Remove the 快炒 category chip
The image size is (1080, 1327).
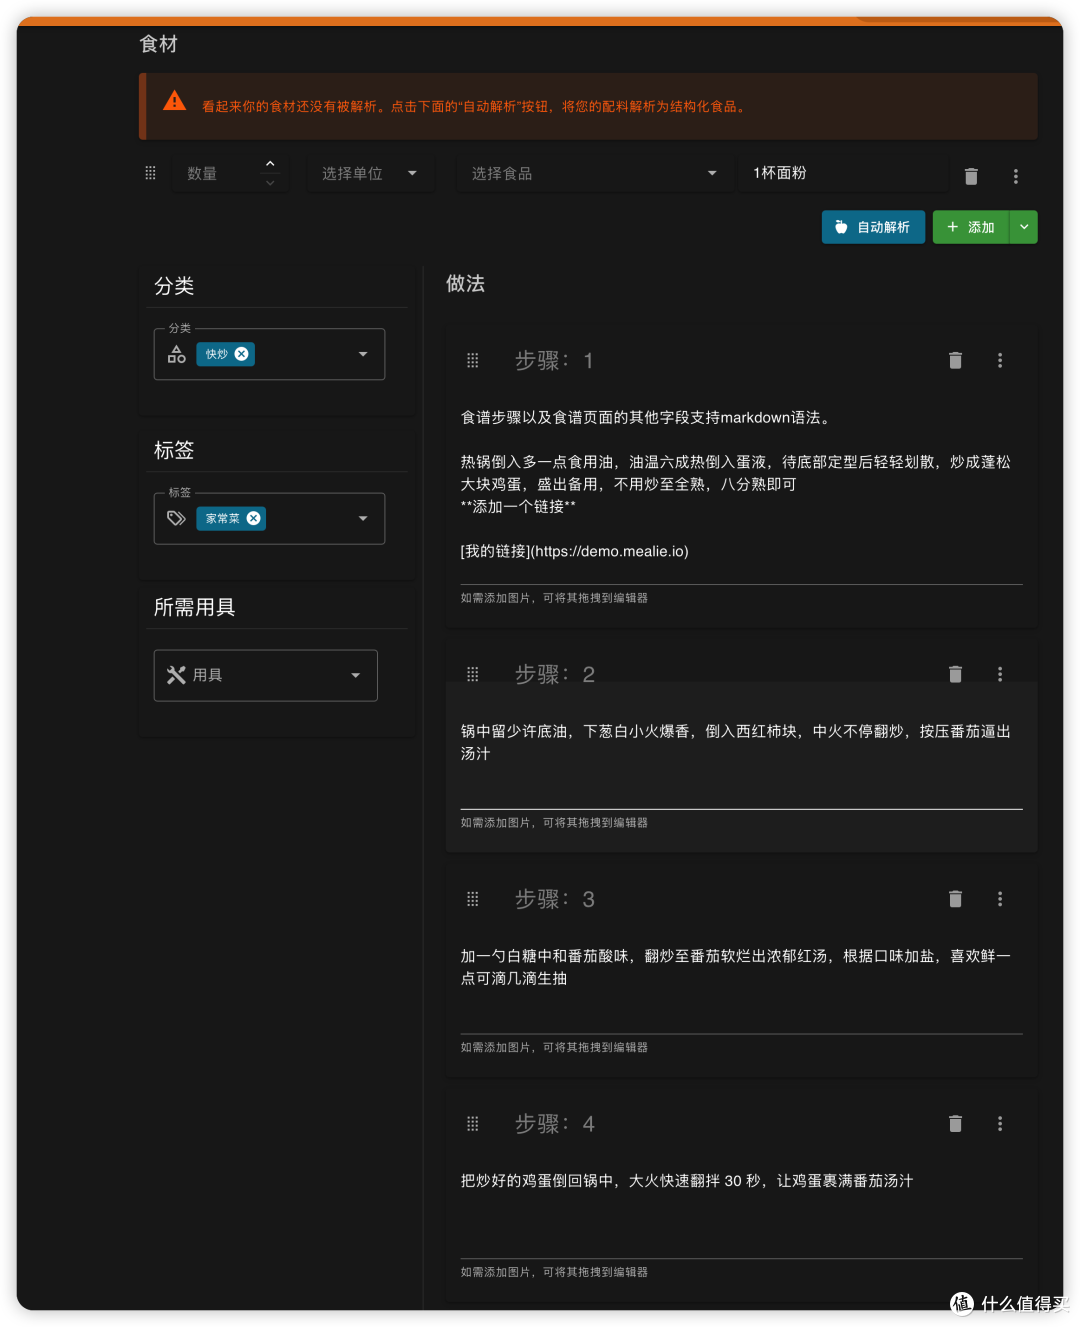point(242,354)
